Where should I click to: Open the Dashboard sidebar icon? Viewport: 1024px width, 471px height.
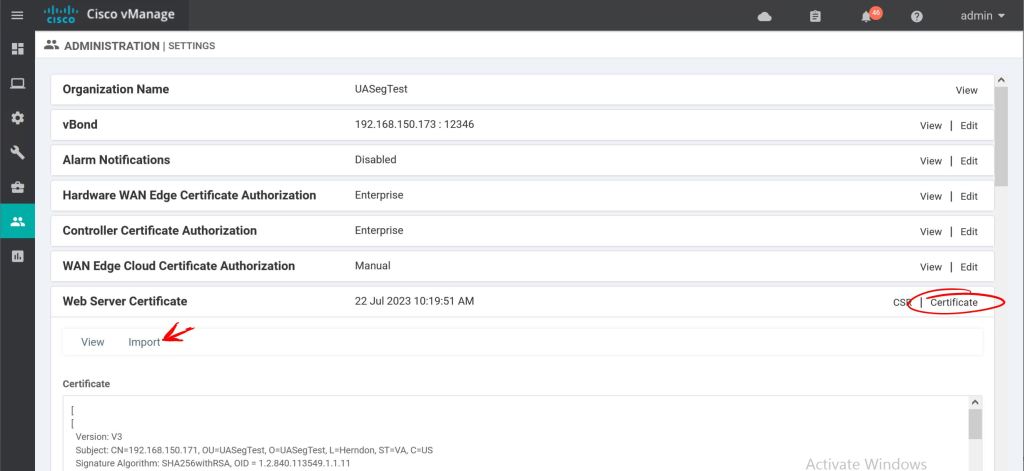pyautogui.click(x=17, y=49)
